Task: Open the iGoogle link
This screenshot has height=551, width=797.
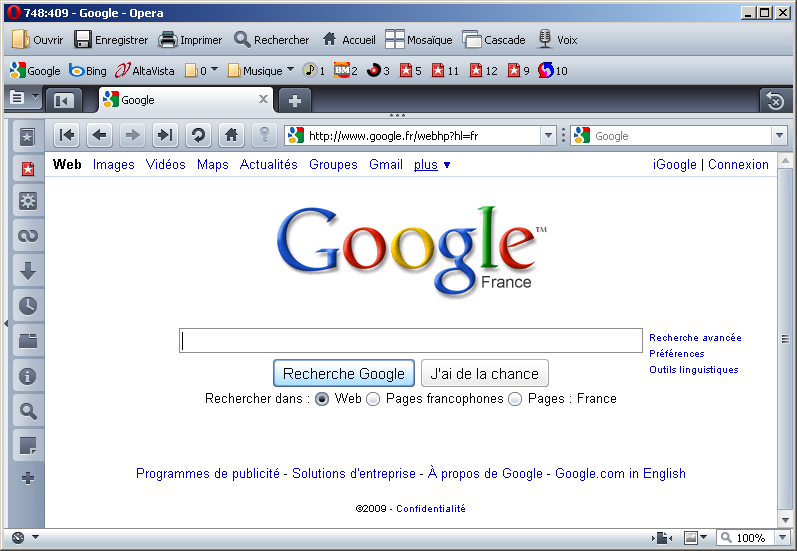Action: tap(675, 165)
